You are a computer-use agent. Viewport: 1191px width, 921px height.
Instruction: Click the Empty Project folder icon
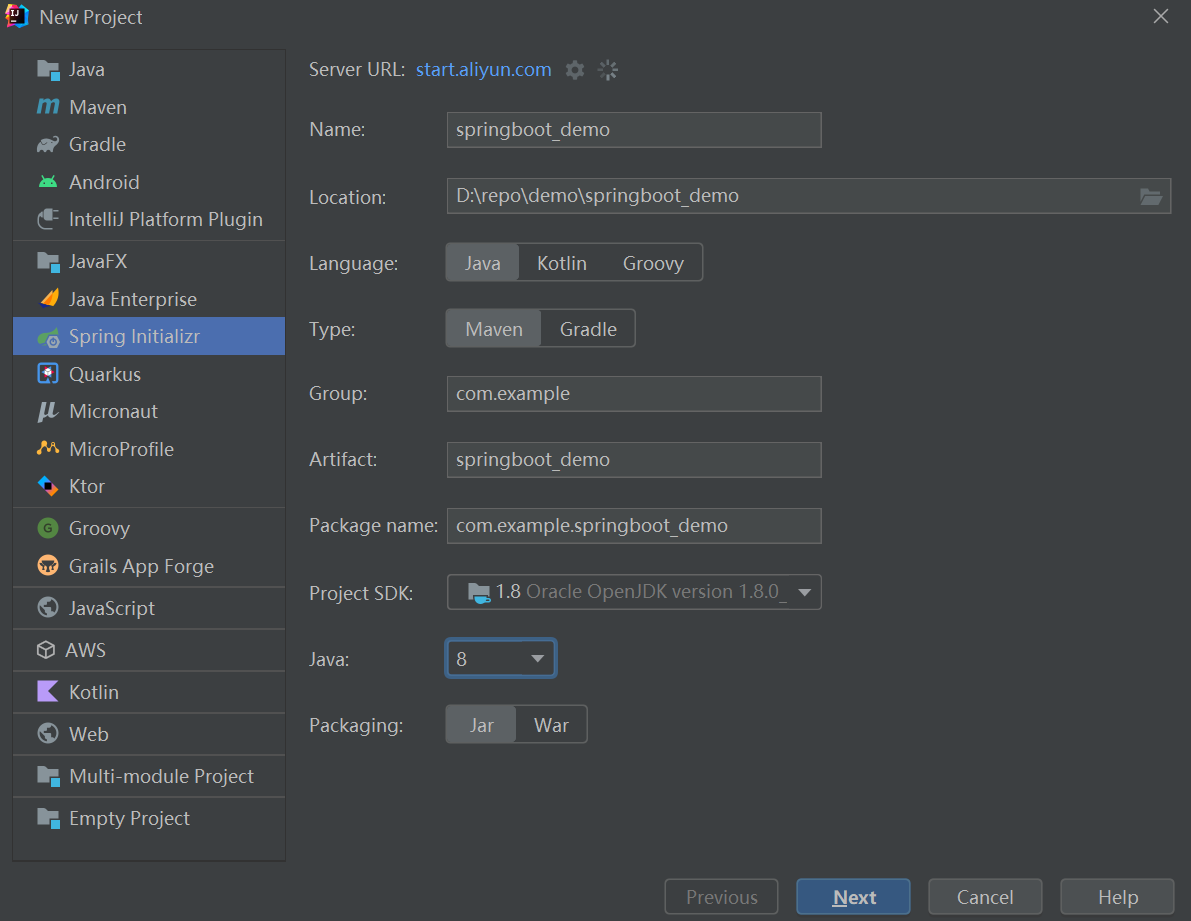click(x=48, y=818)
